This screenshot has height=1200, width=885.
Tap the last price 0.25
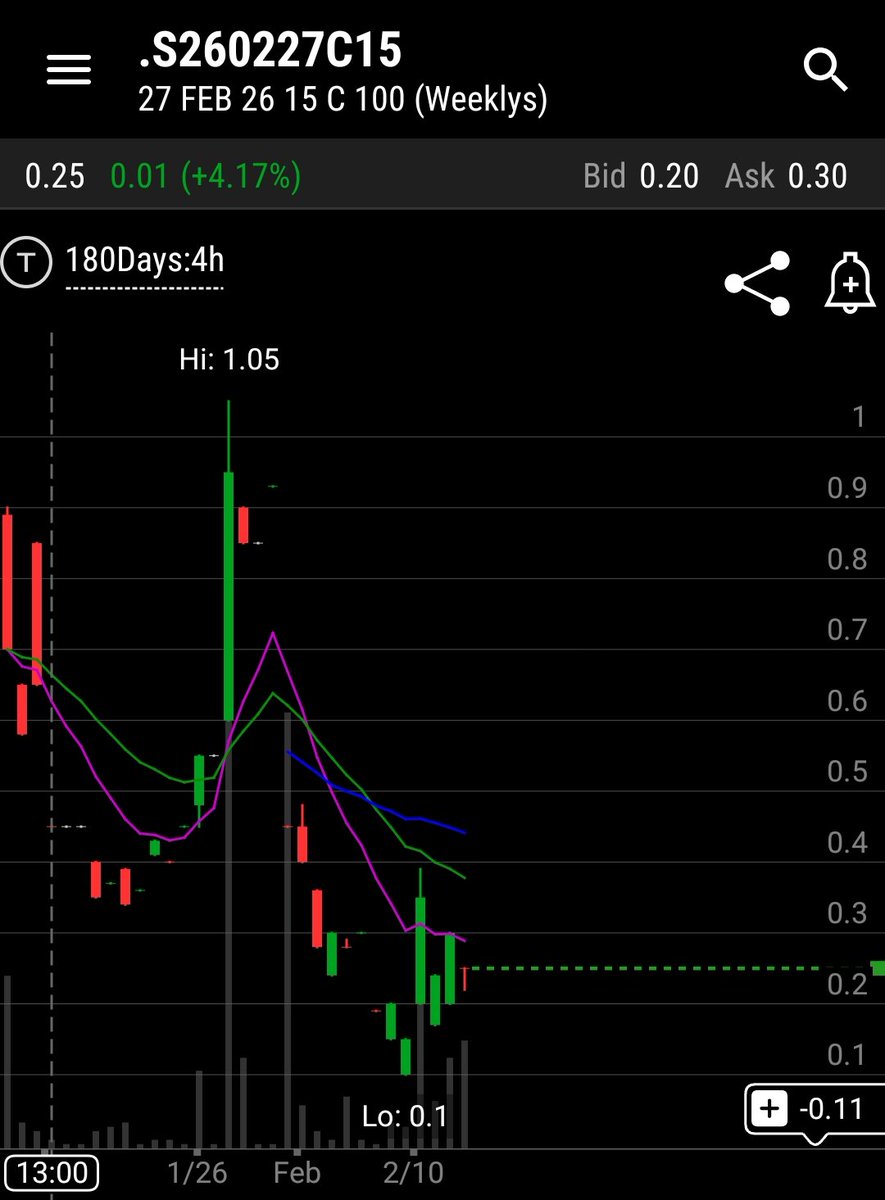(x=55, y=176)
